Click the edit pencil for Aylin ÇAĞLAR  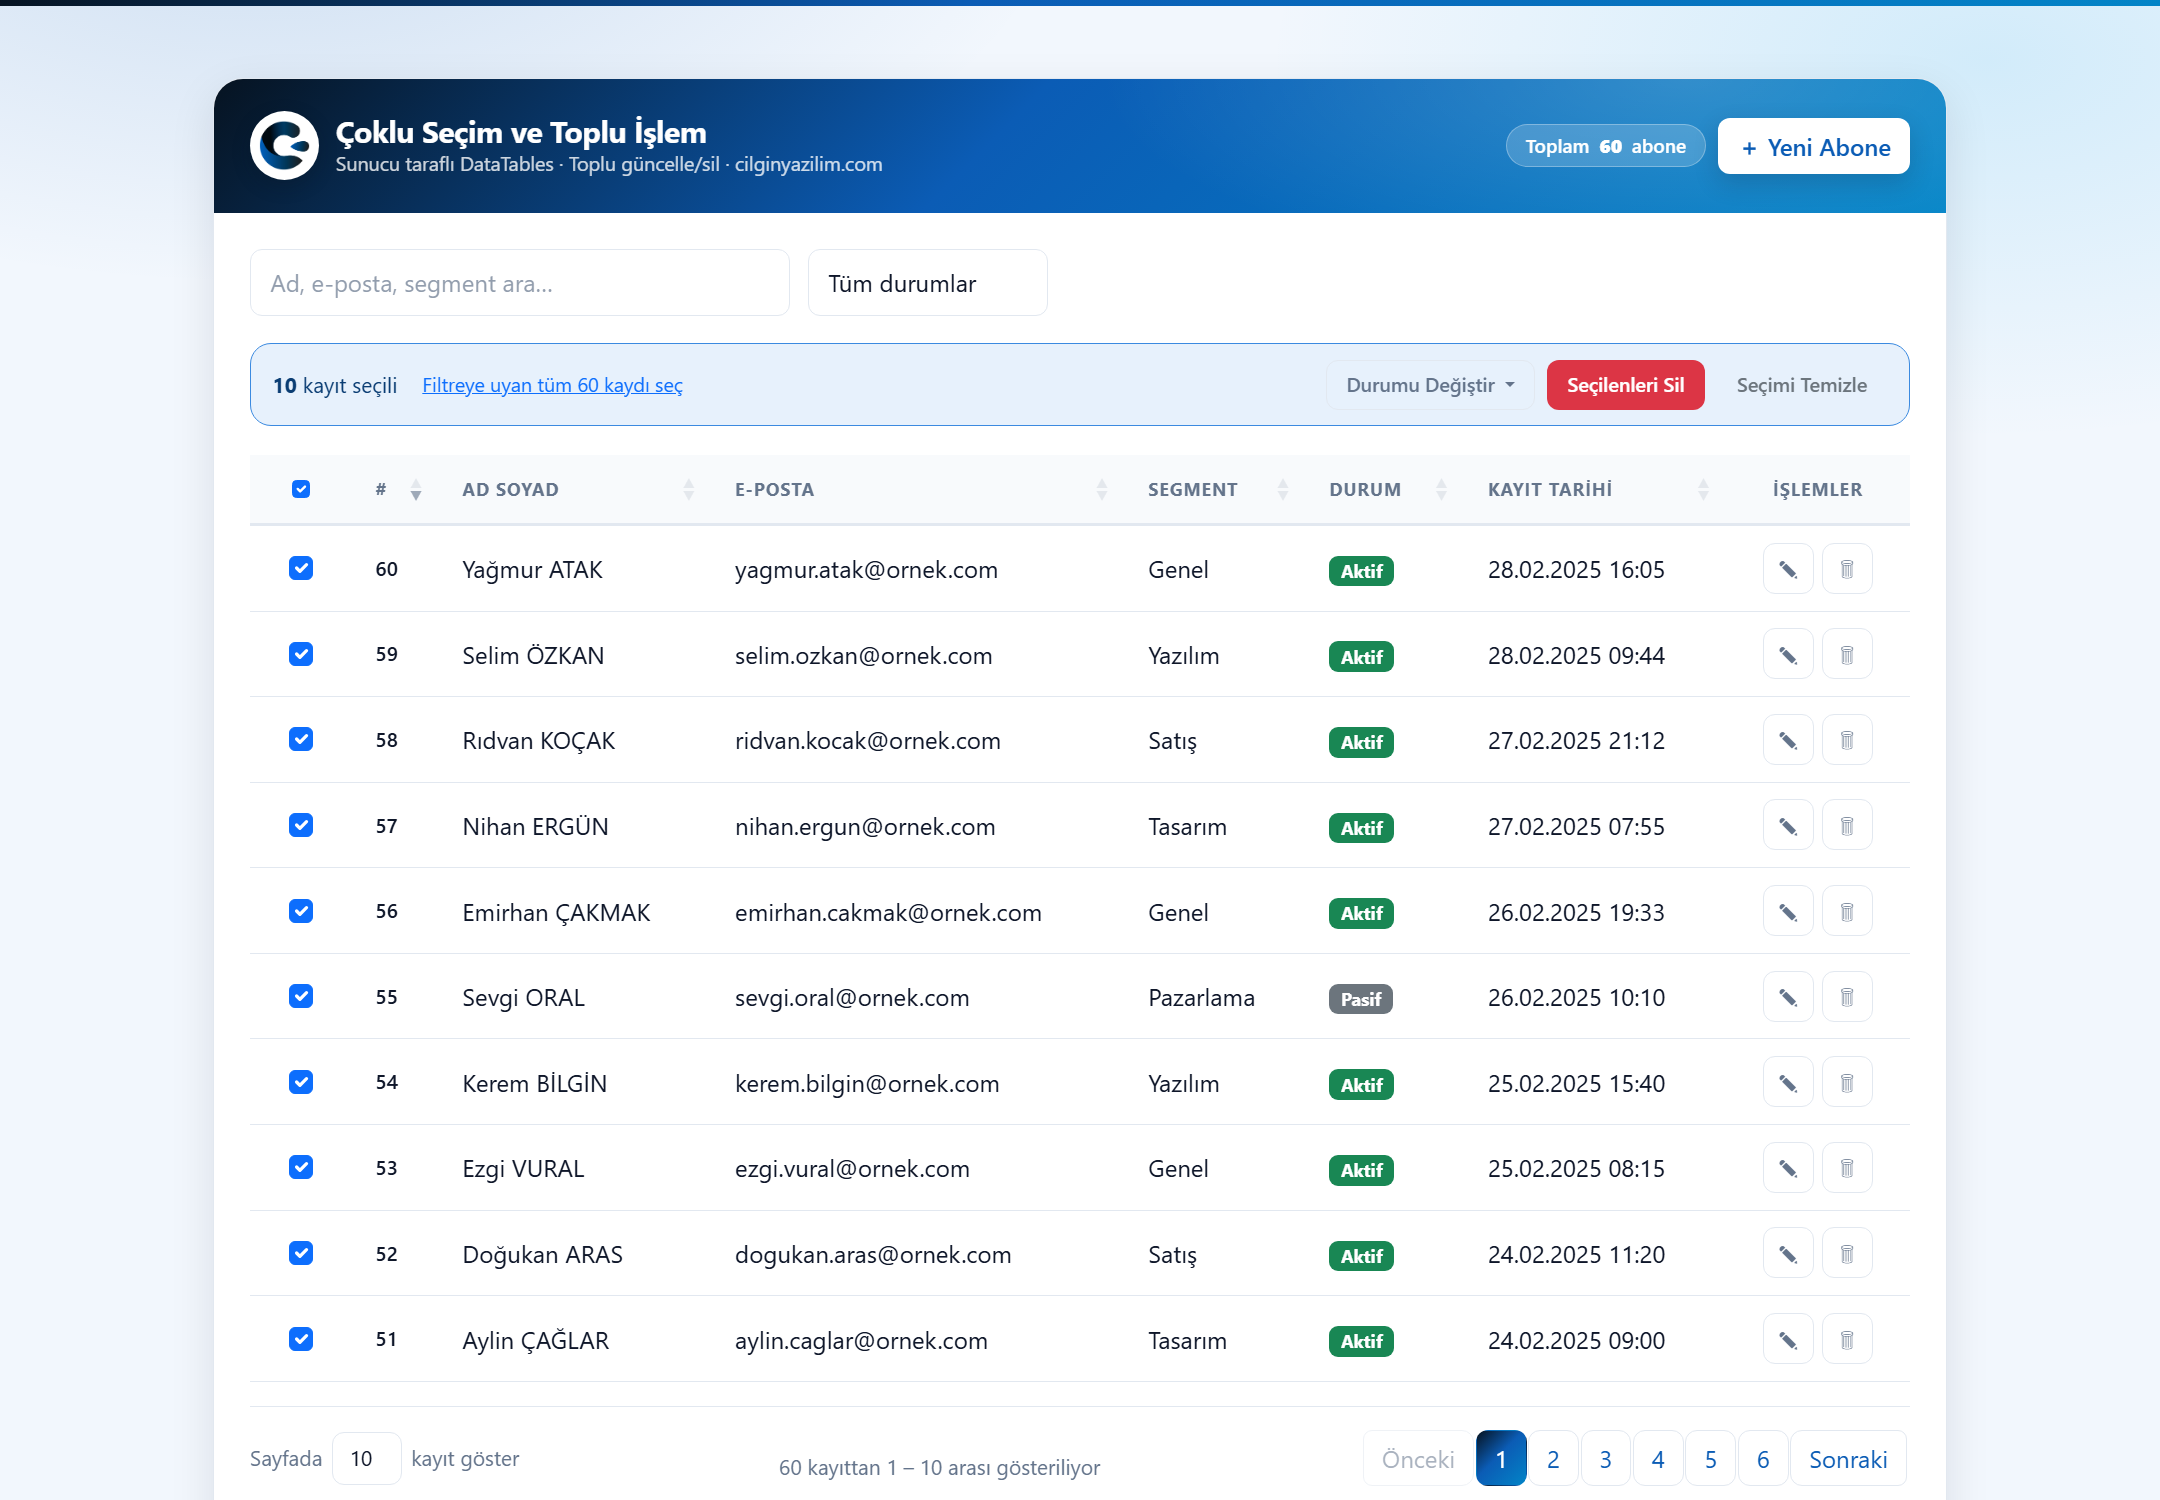[x=1788, y=1340]
